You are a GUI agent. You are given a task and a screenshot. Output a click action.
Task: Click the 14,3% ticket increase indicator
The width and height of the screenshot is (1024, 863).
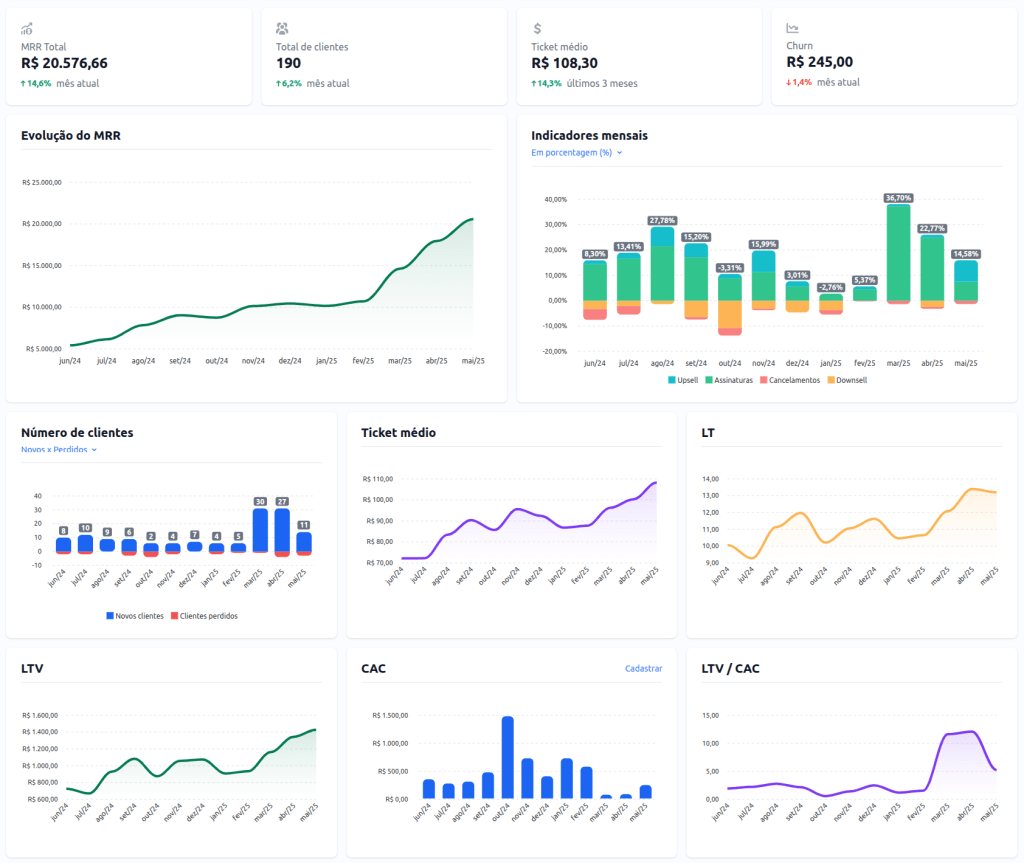[x=546, y=84]
